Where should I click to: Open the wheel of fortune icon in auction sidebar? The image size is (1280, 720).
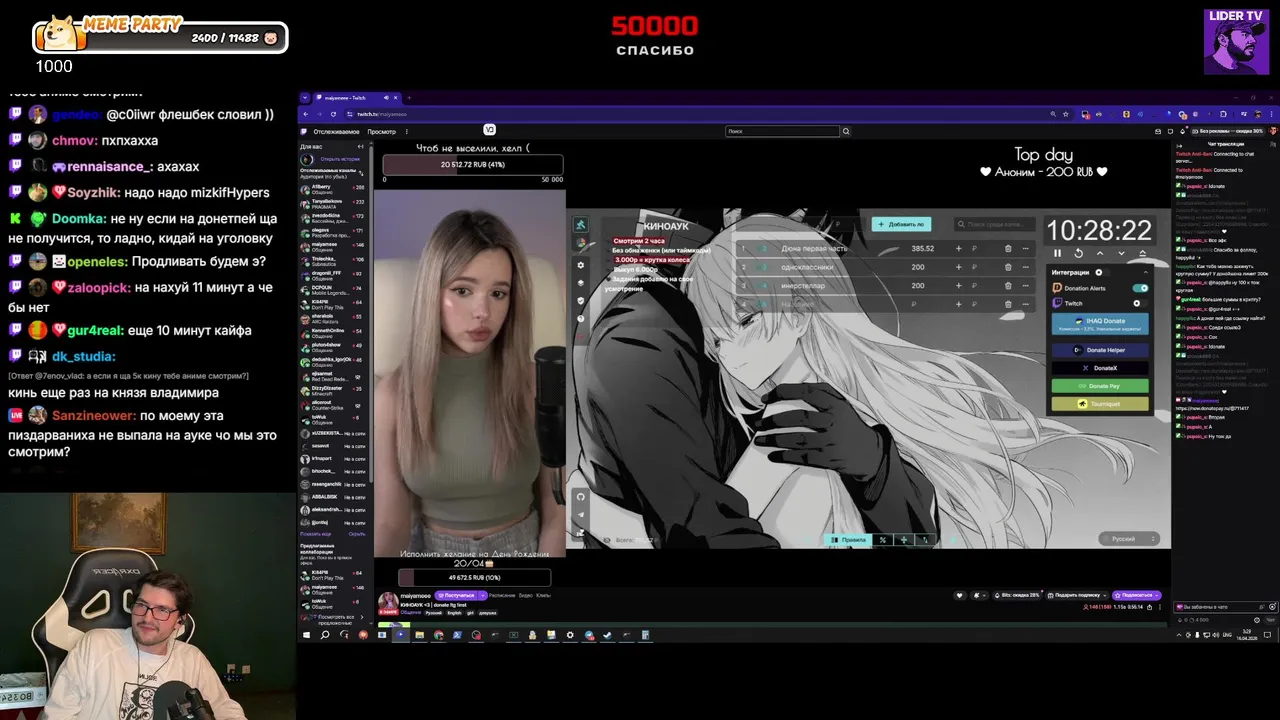point(580,244)
